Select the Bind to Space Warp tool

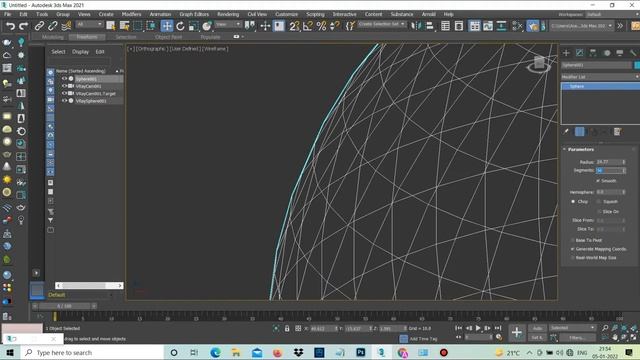[66, 26]
